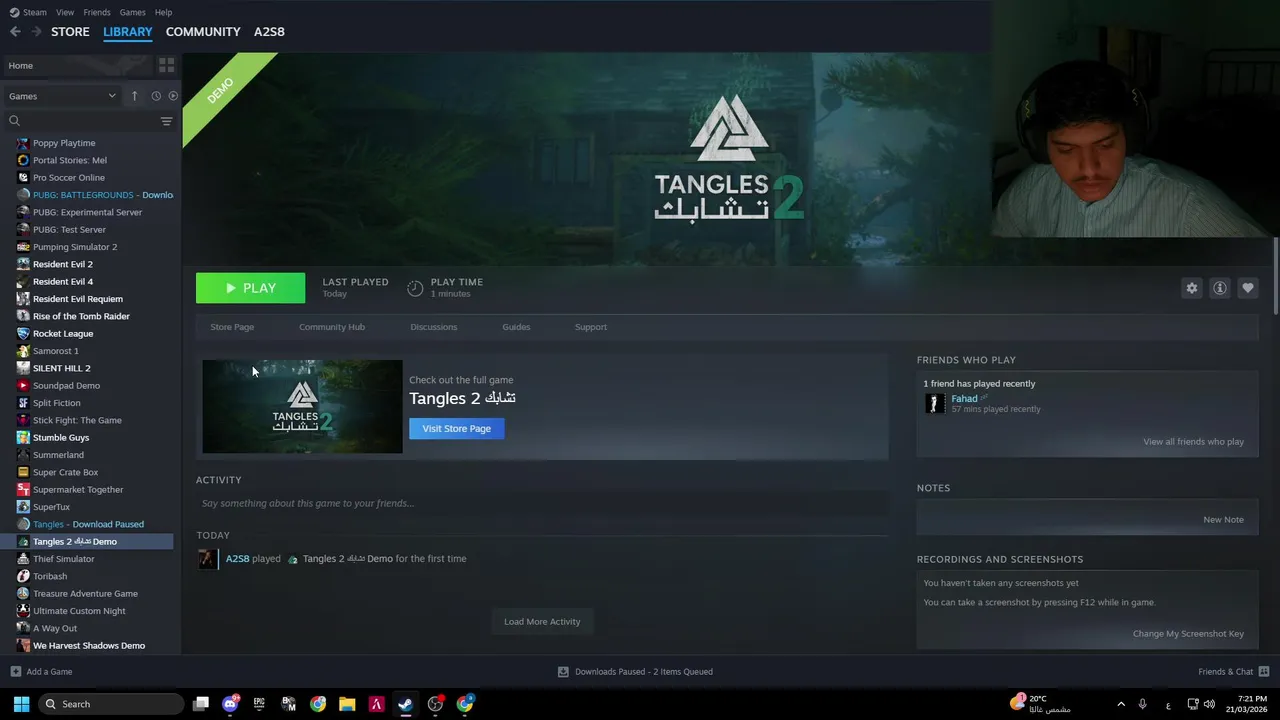Click the Add a Game plus icon
Viewport: 1280px width, 720px height.
point(15,672)
